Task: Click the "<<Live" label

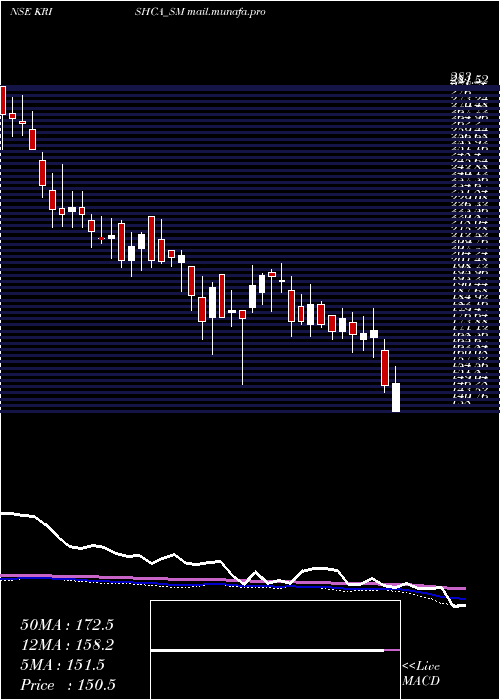Action: point(421,667)
